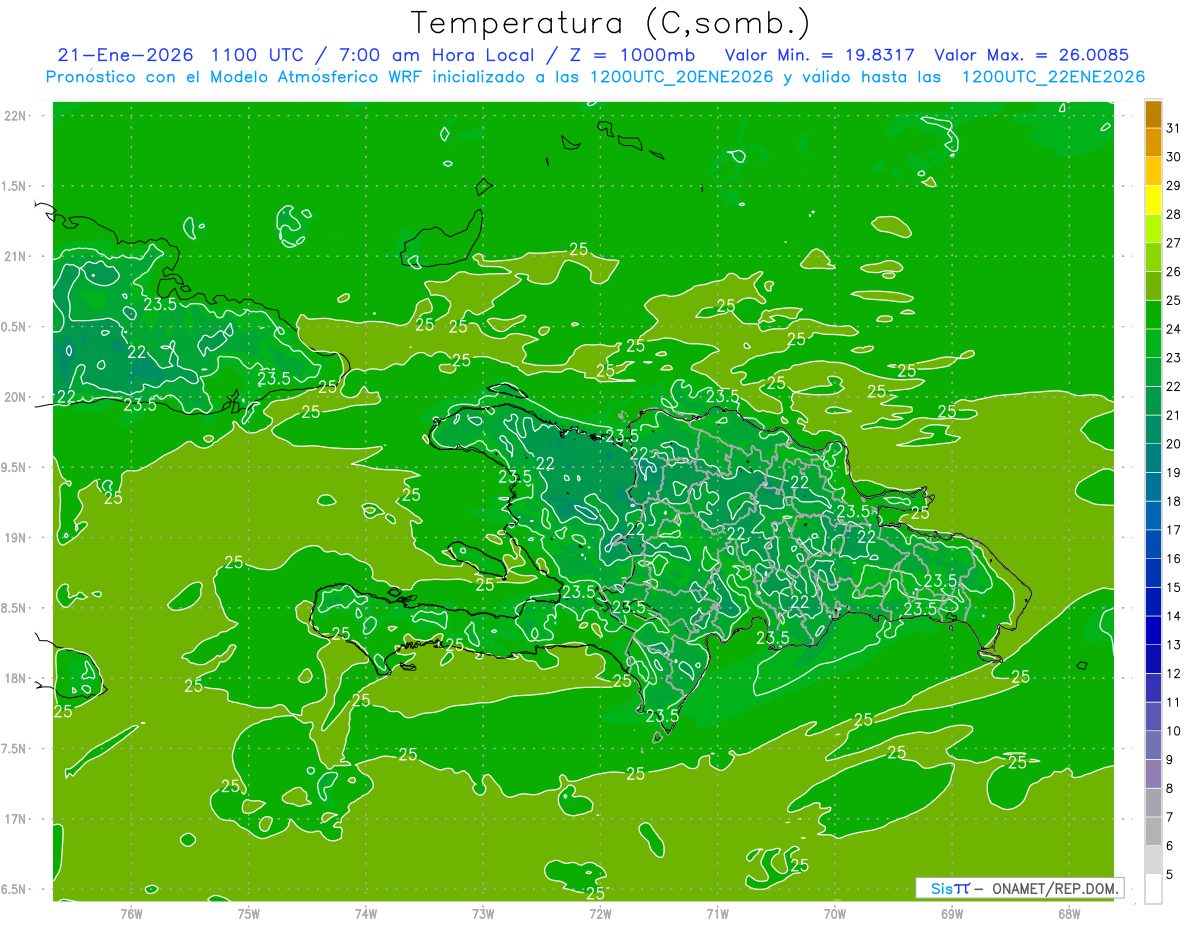Image resolution: width=1200 pixels, height=927 pixels.
Task: Click the gray colorbar swatch between 6 and 7
Action: click(1153, 832)
